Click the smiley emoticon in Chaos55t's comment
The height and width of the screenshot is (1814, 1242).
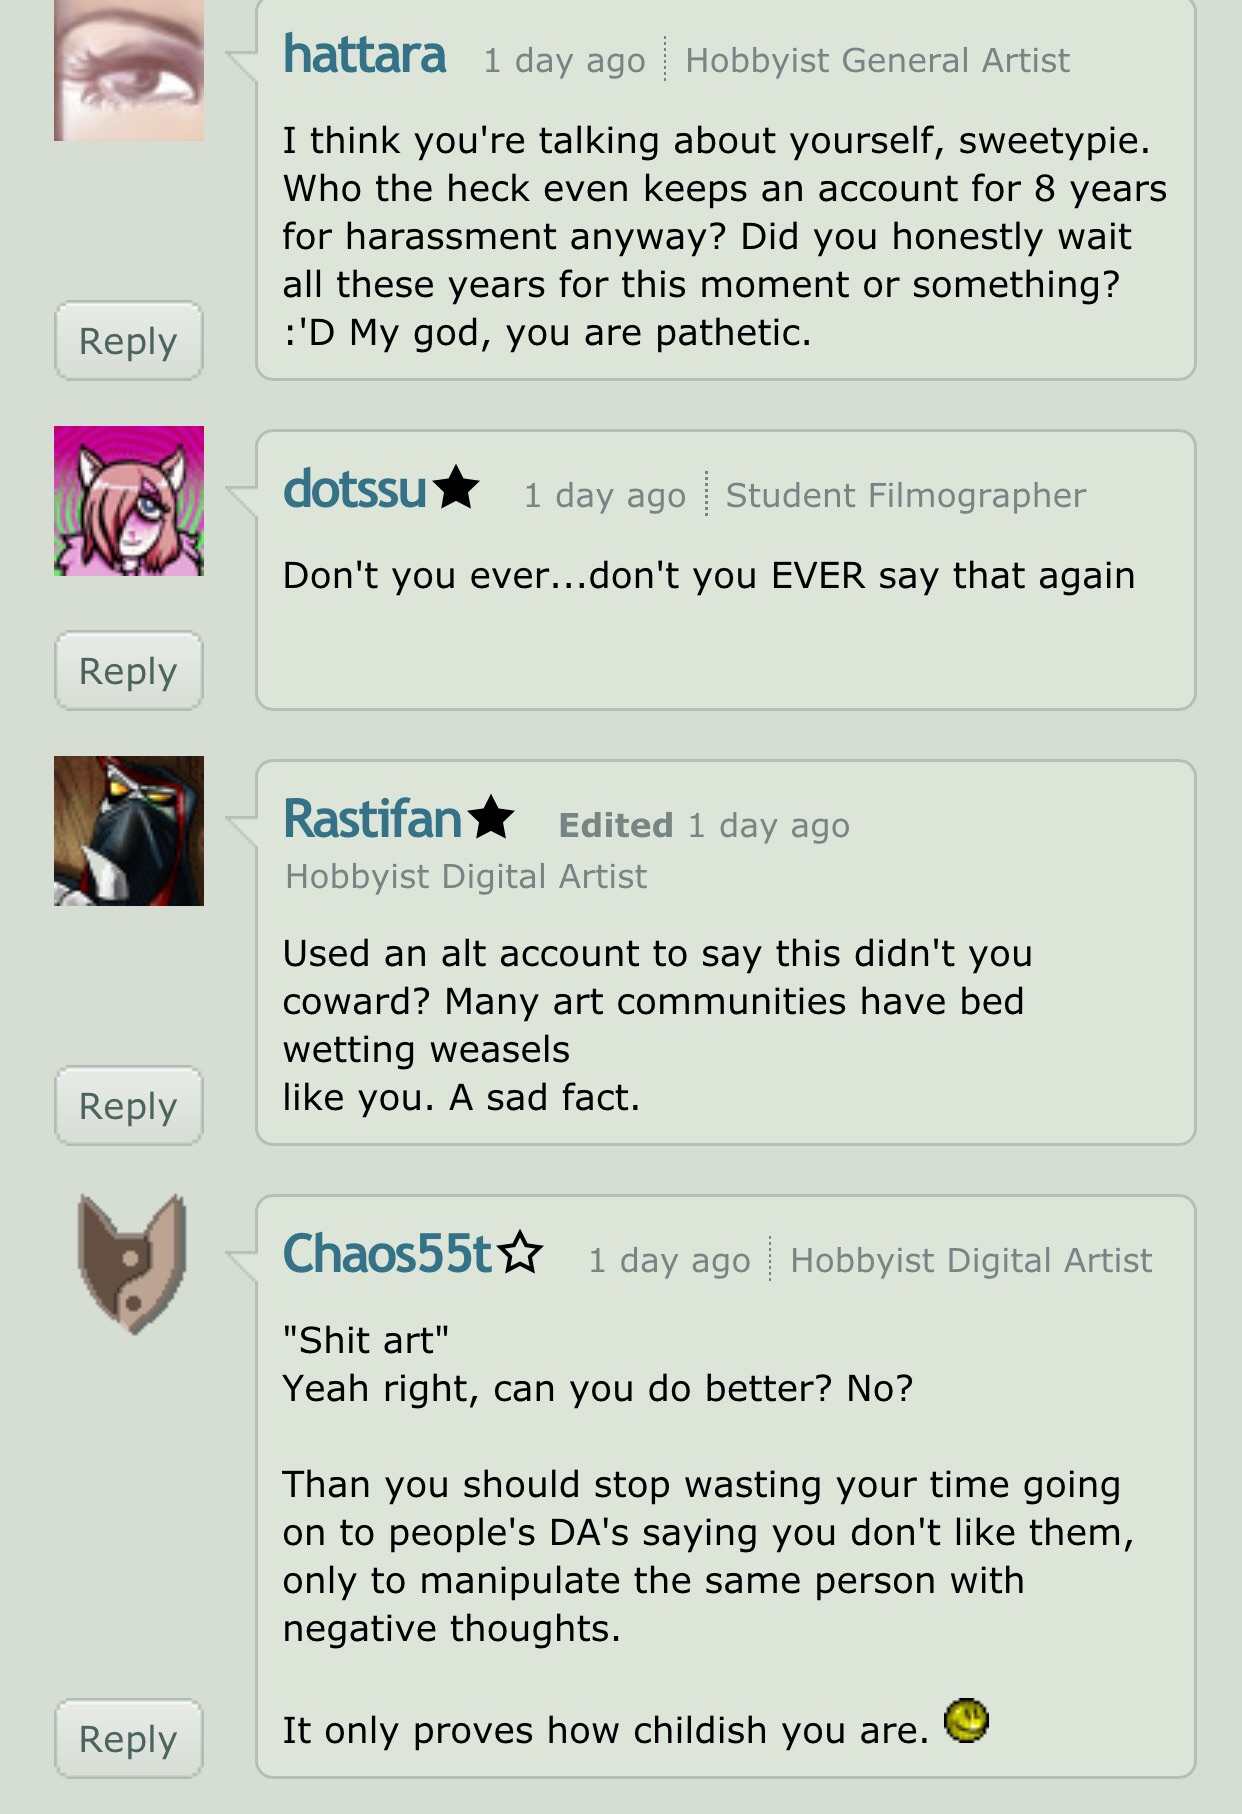click(966, 1721)
